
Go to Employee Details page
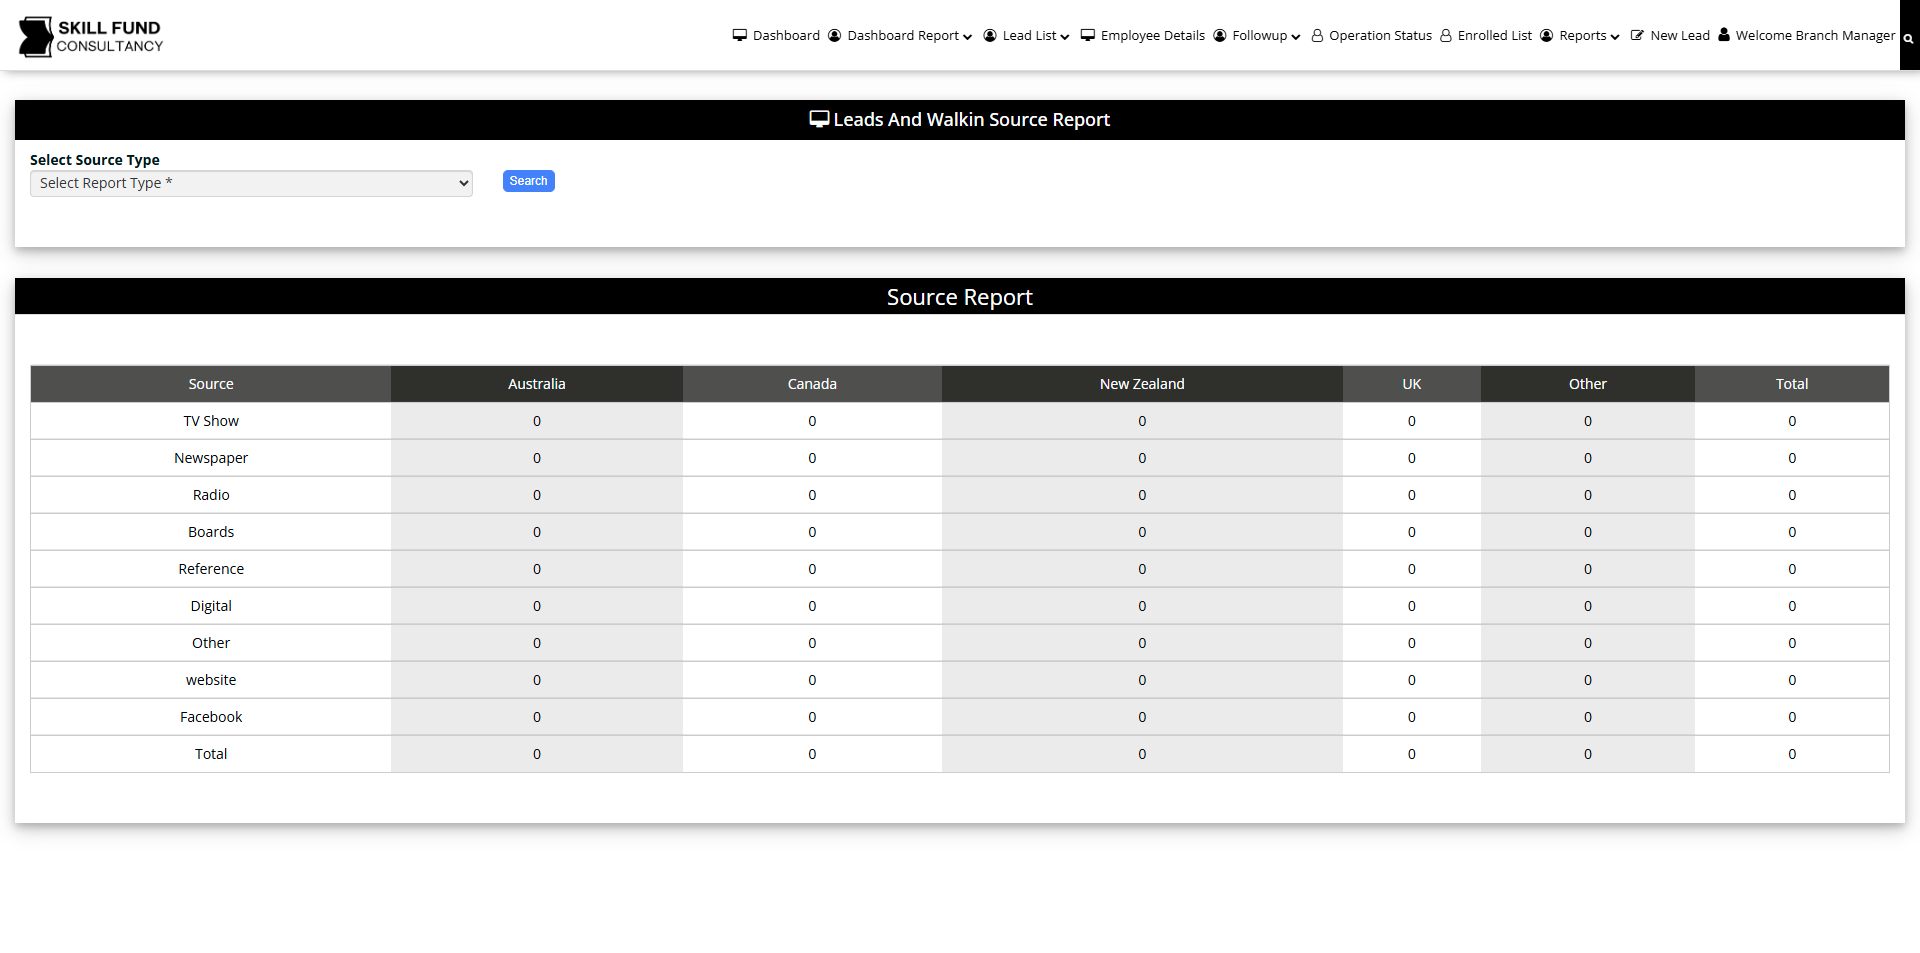point(1152,35)
